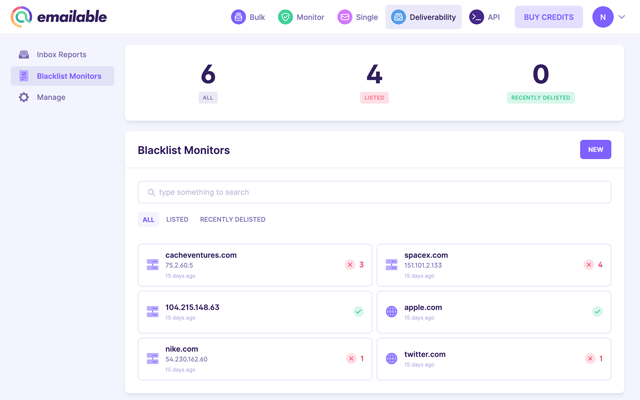
Task: Click the green check status for apple.com
Action: 597,312
